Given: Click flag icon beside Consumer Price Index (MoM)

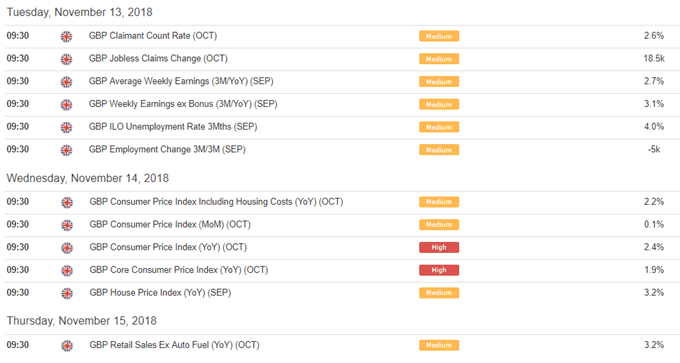Looking at the screenshot, I should (x=67, y=225).
